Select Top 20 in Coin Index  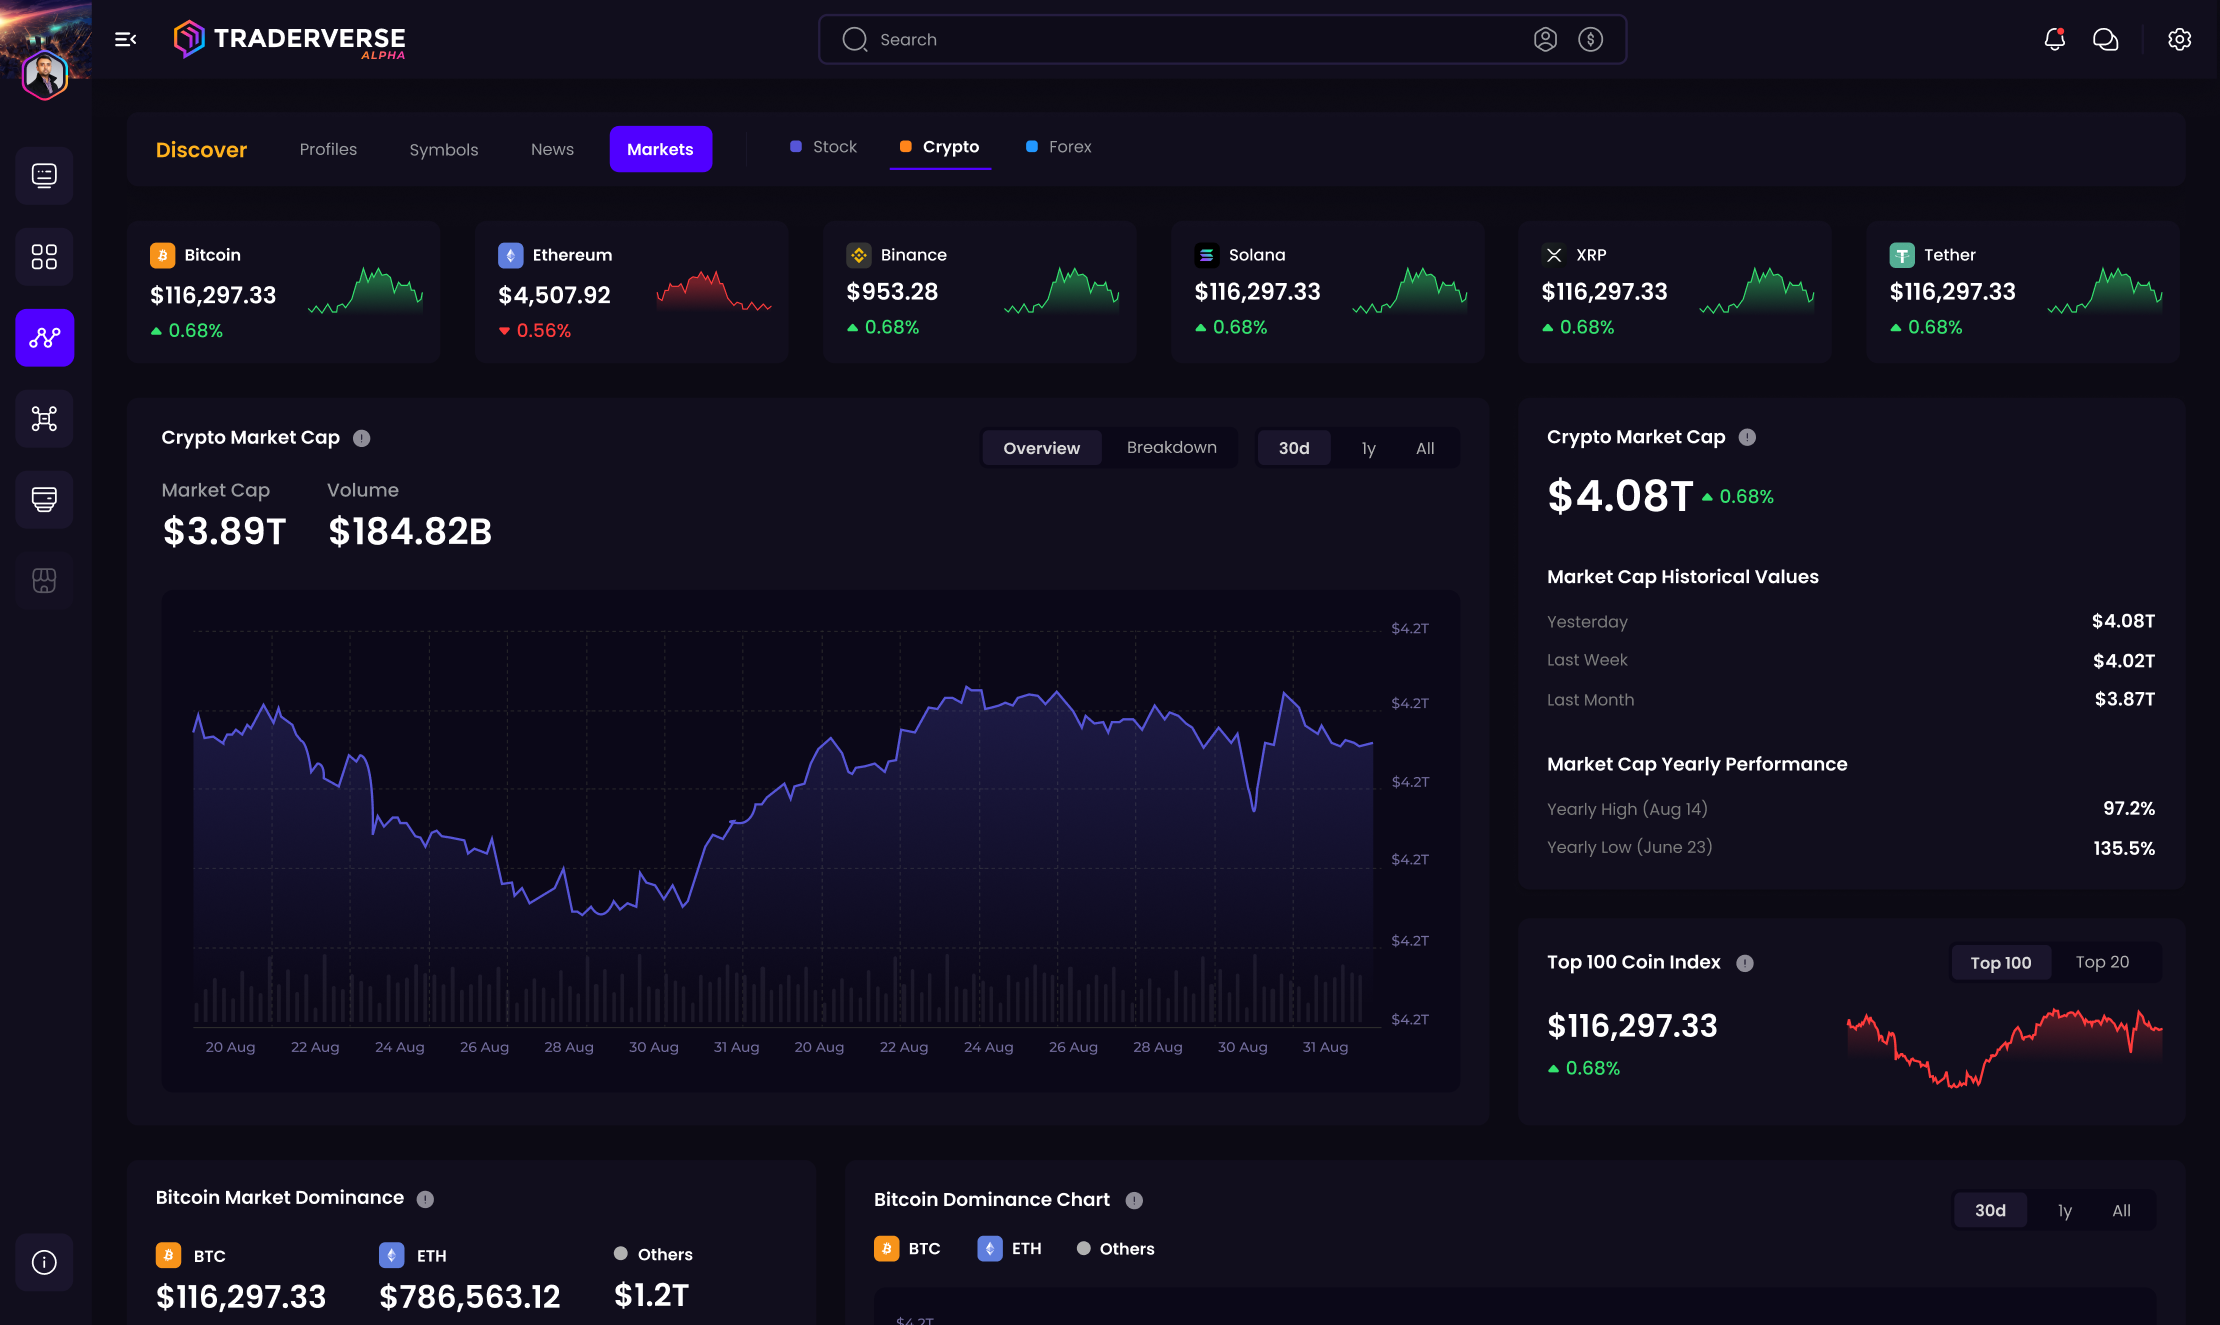2103,962
